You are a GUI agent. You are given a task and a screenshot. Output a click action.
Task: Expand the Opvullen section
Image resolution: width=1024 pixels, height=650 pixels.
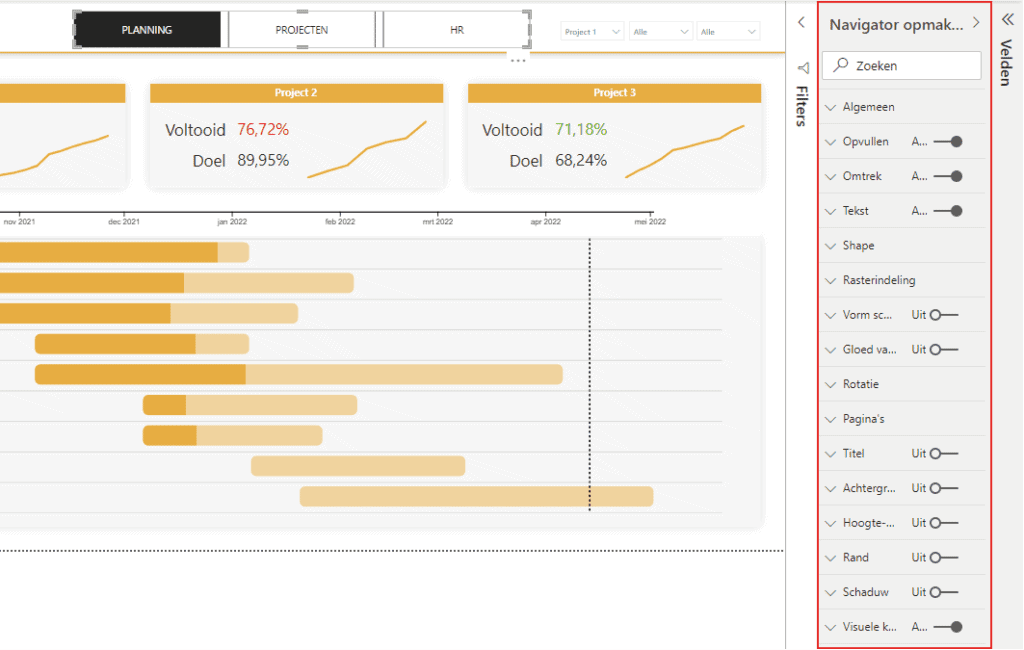tap(830, 141)
